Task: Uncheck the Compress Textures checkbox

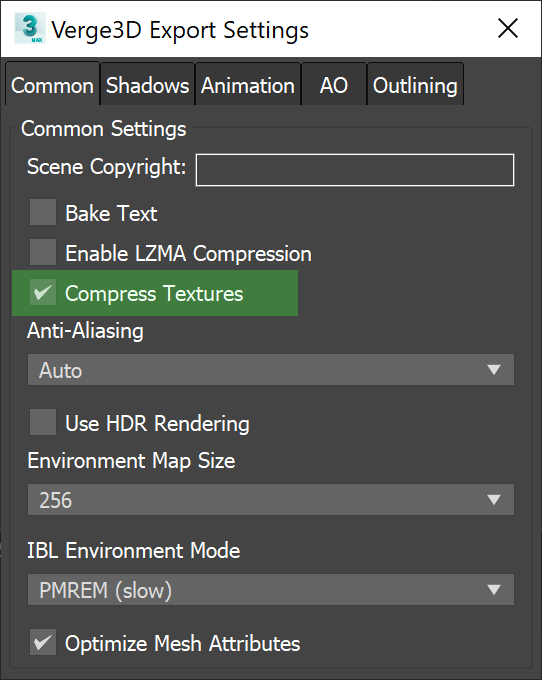Action: click(x=43, y=292)
